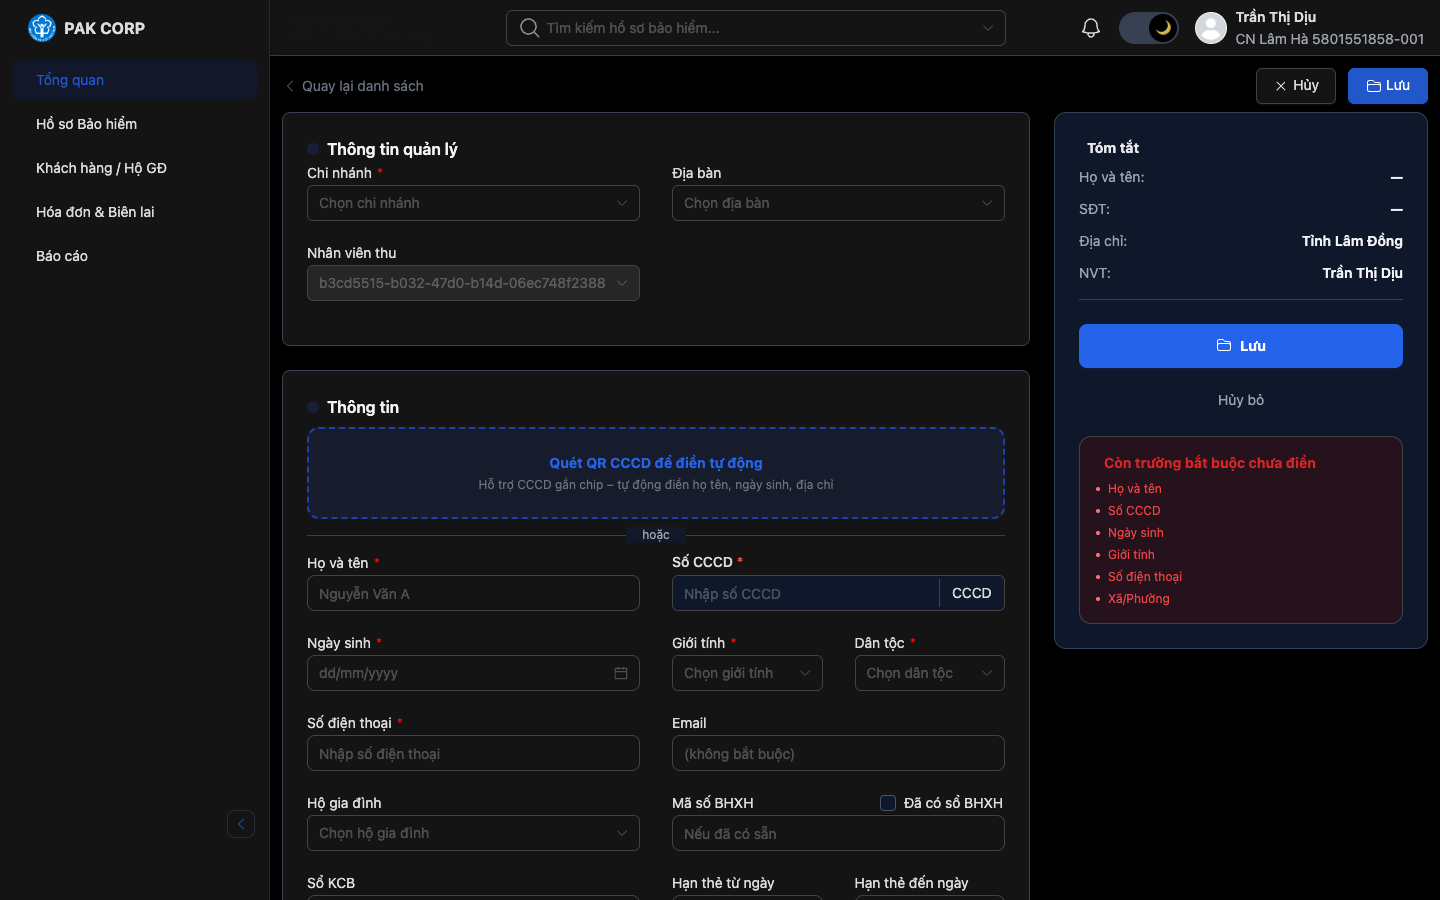Click the back arrow beside Quay lại danh sách
Screen dimensions: 1440x900
point(290,86)
